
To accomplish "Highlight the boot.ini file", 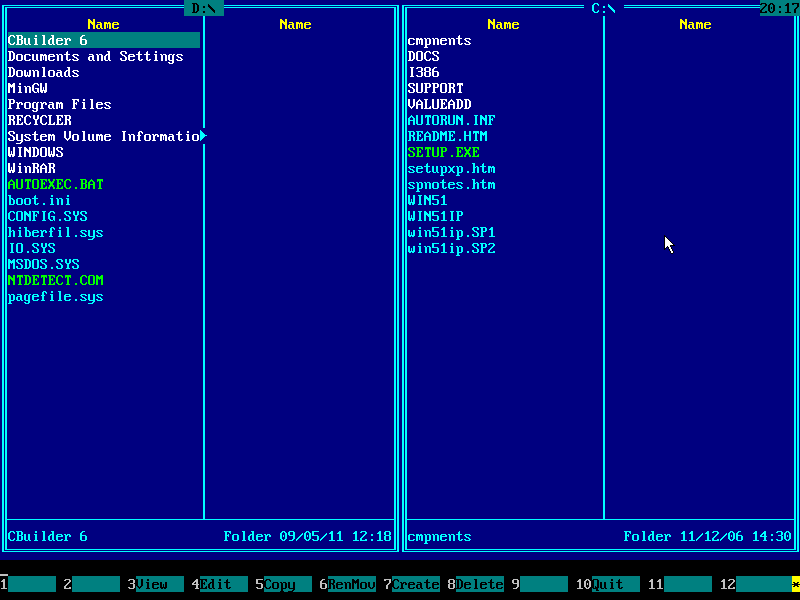I will pos(39,201).
